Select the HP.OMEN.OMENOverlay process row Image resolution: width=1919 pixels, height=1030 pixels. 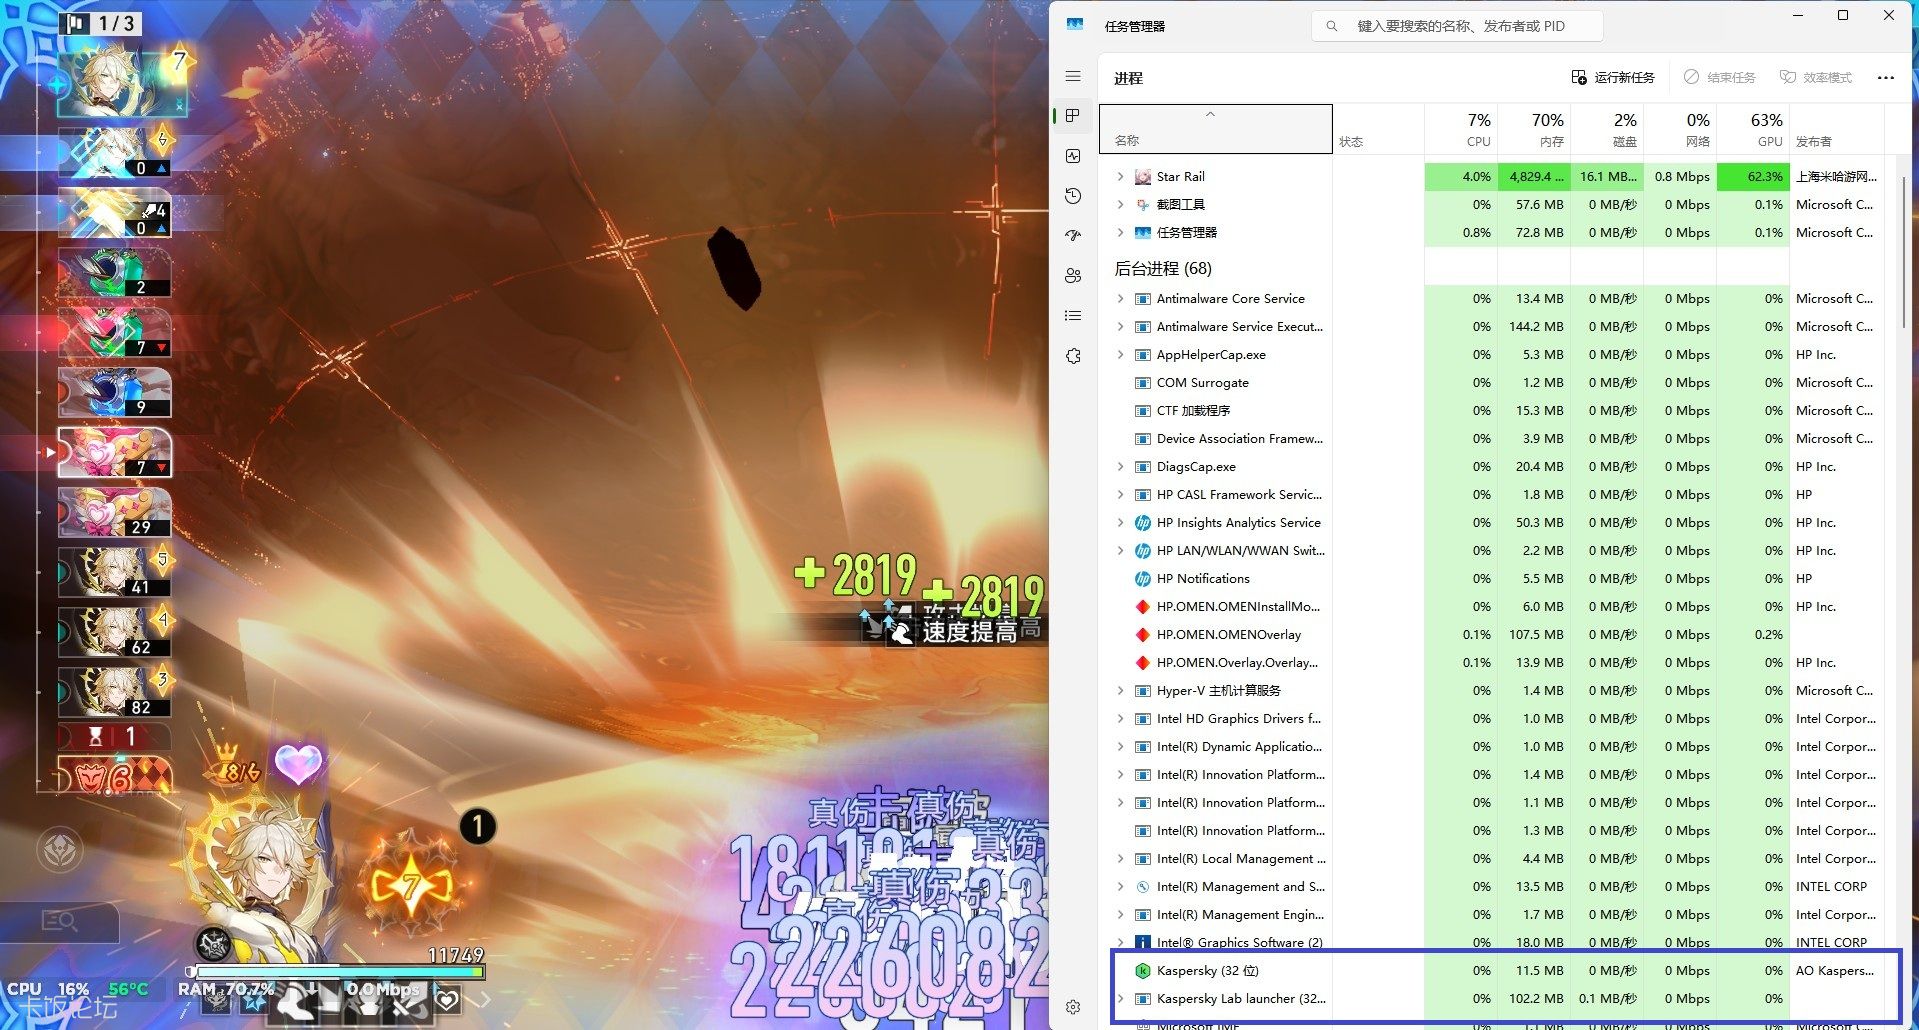(x=1229, y=635)
